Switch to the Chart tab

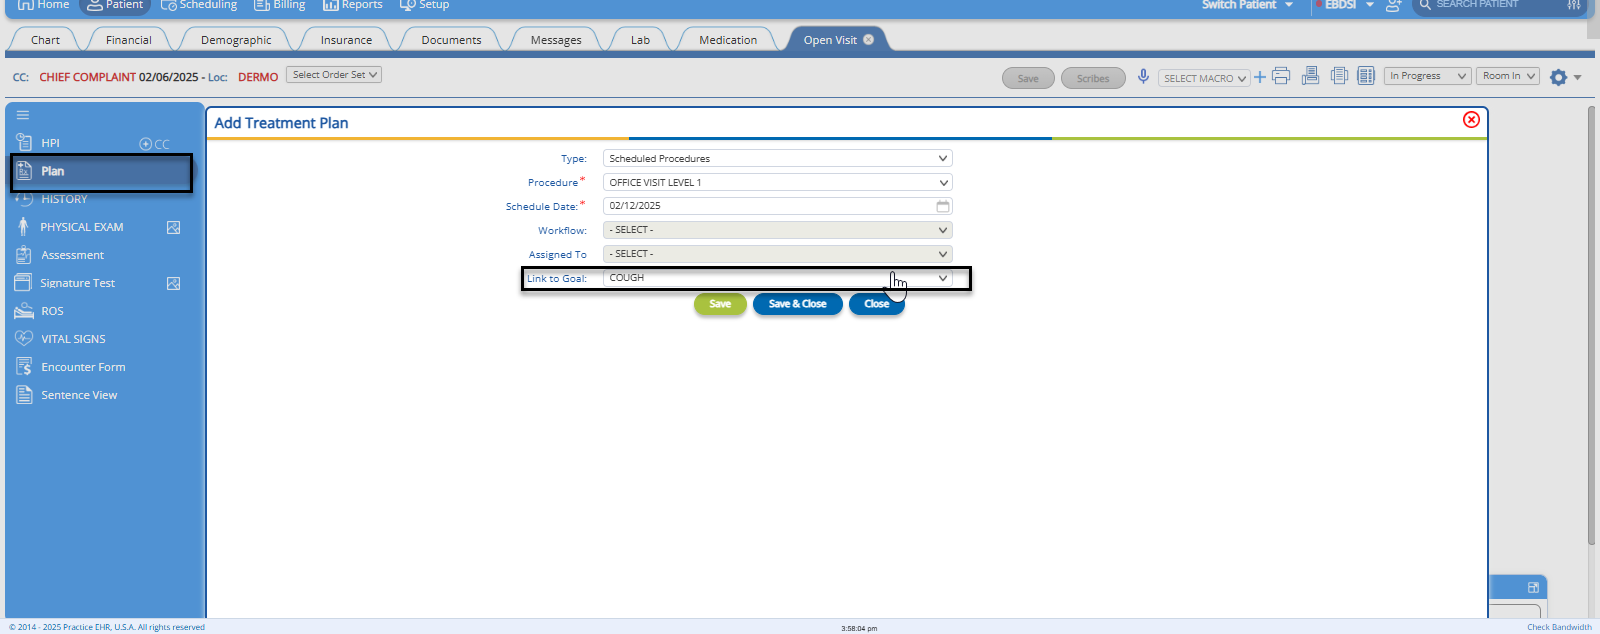(x=45, y=40)
